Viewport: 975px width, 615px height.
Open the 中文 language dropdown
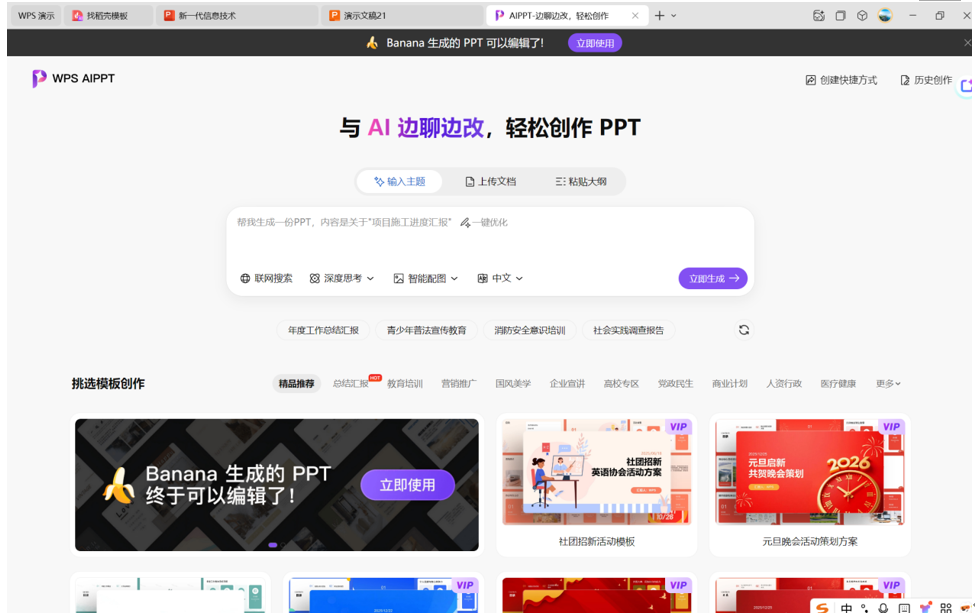coord(500,279)
